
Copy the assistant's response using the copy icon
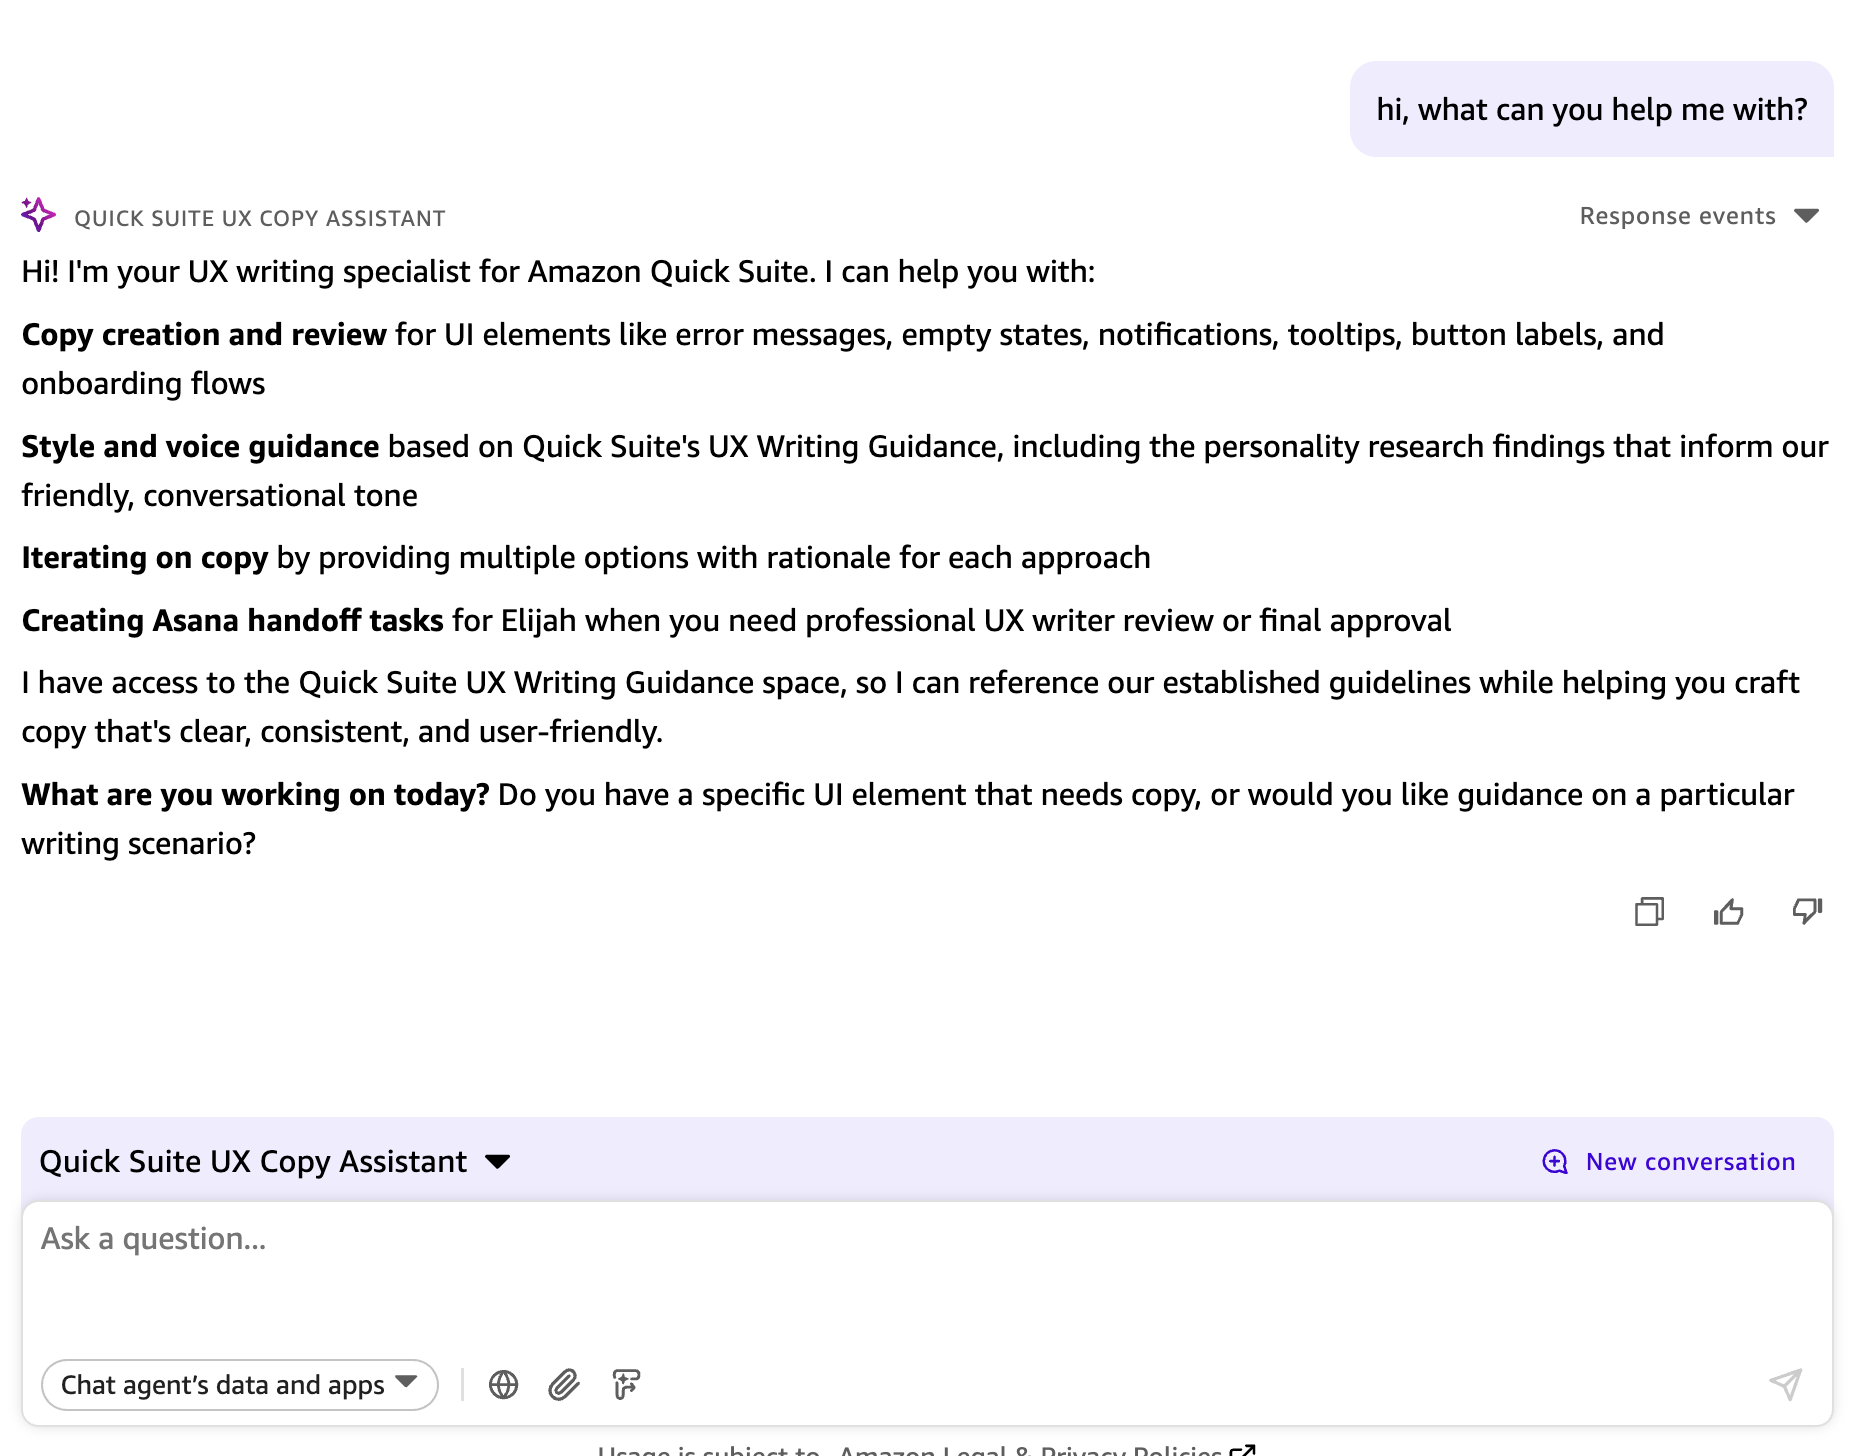click(x=1648, y=912)
